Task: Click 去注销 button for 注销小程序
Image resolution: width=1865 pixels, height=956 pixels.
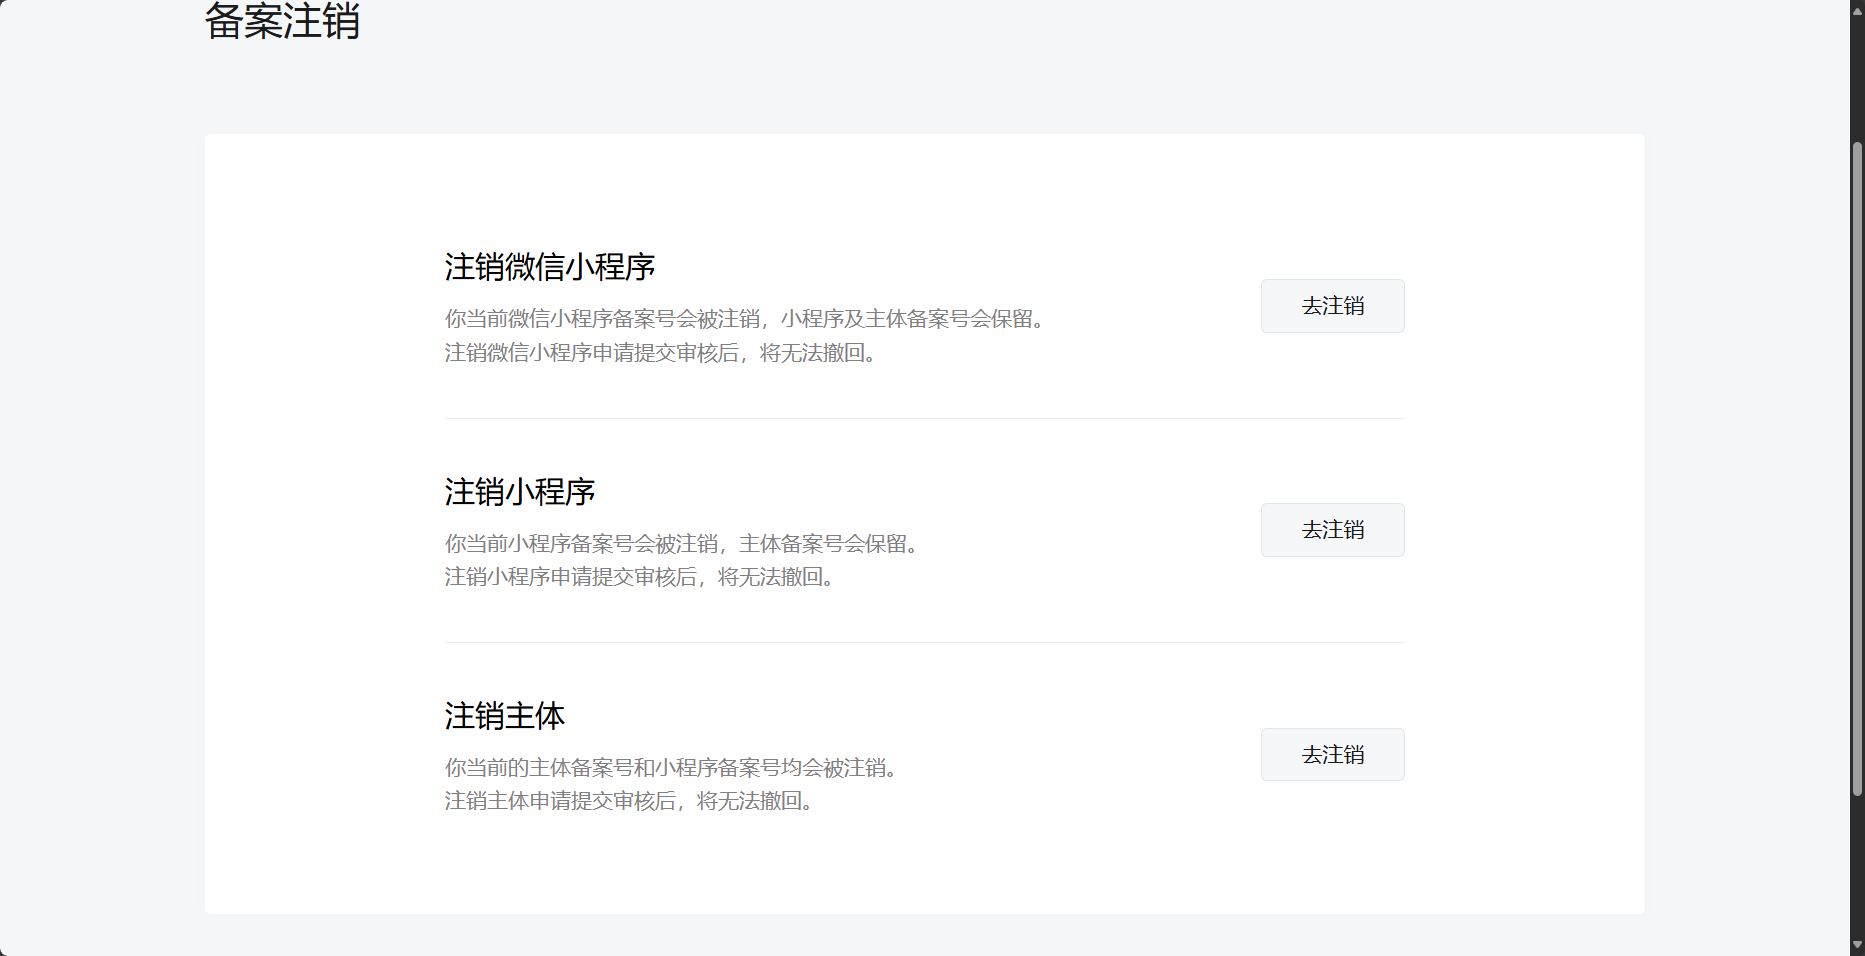Action: pyautogui.click(x=1332, y=530)
